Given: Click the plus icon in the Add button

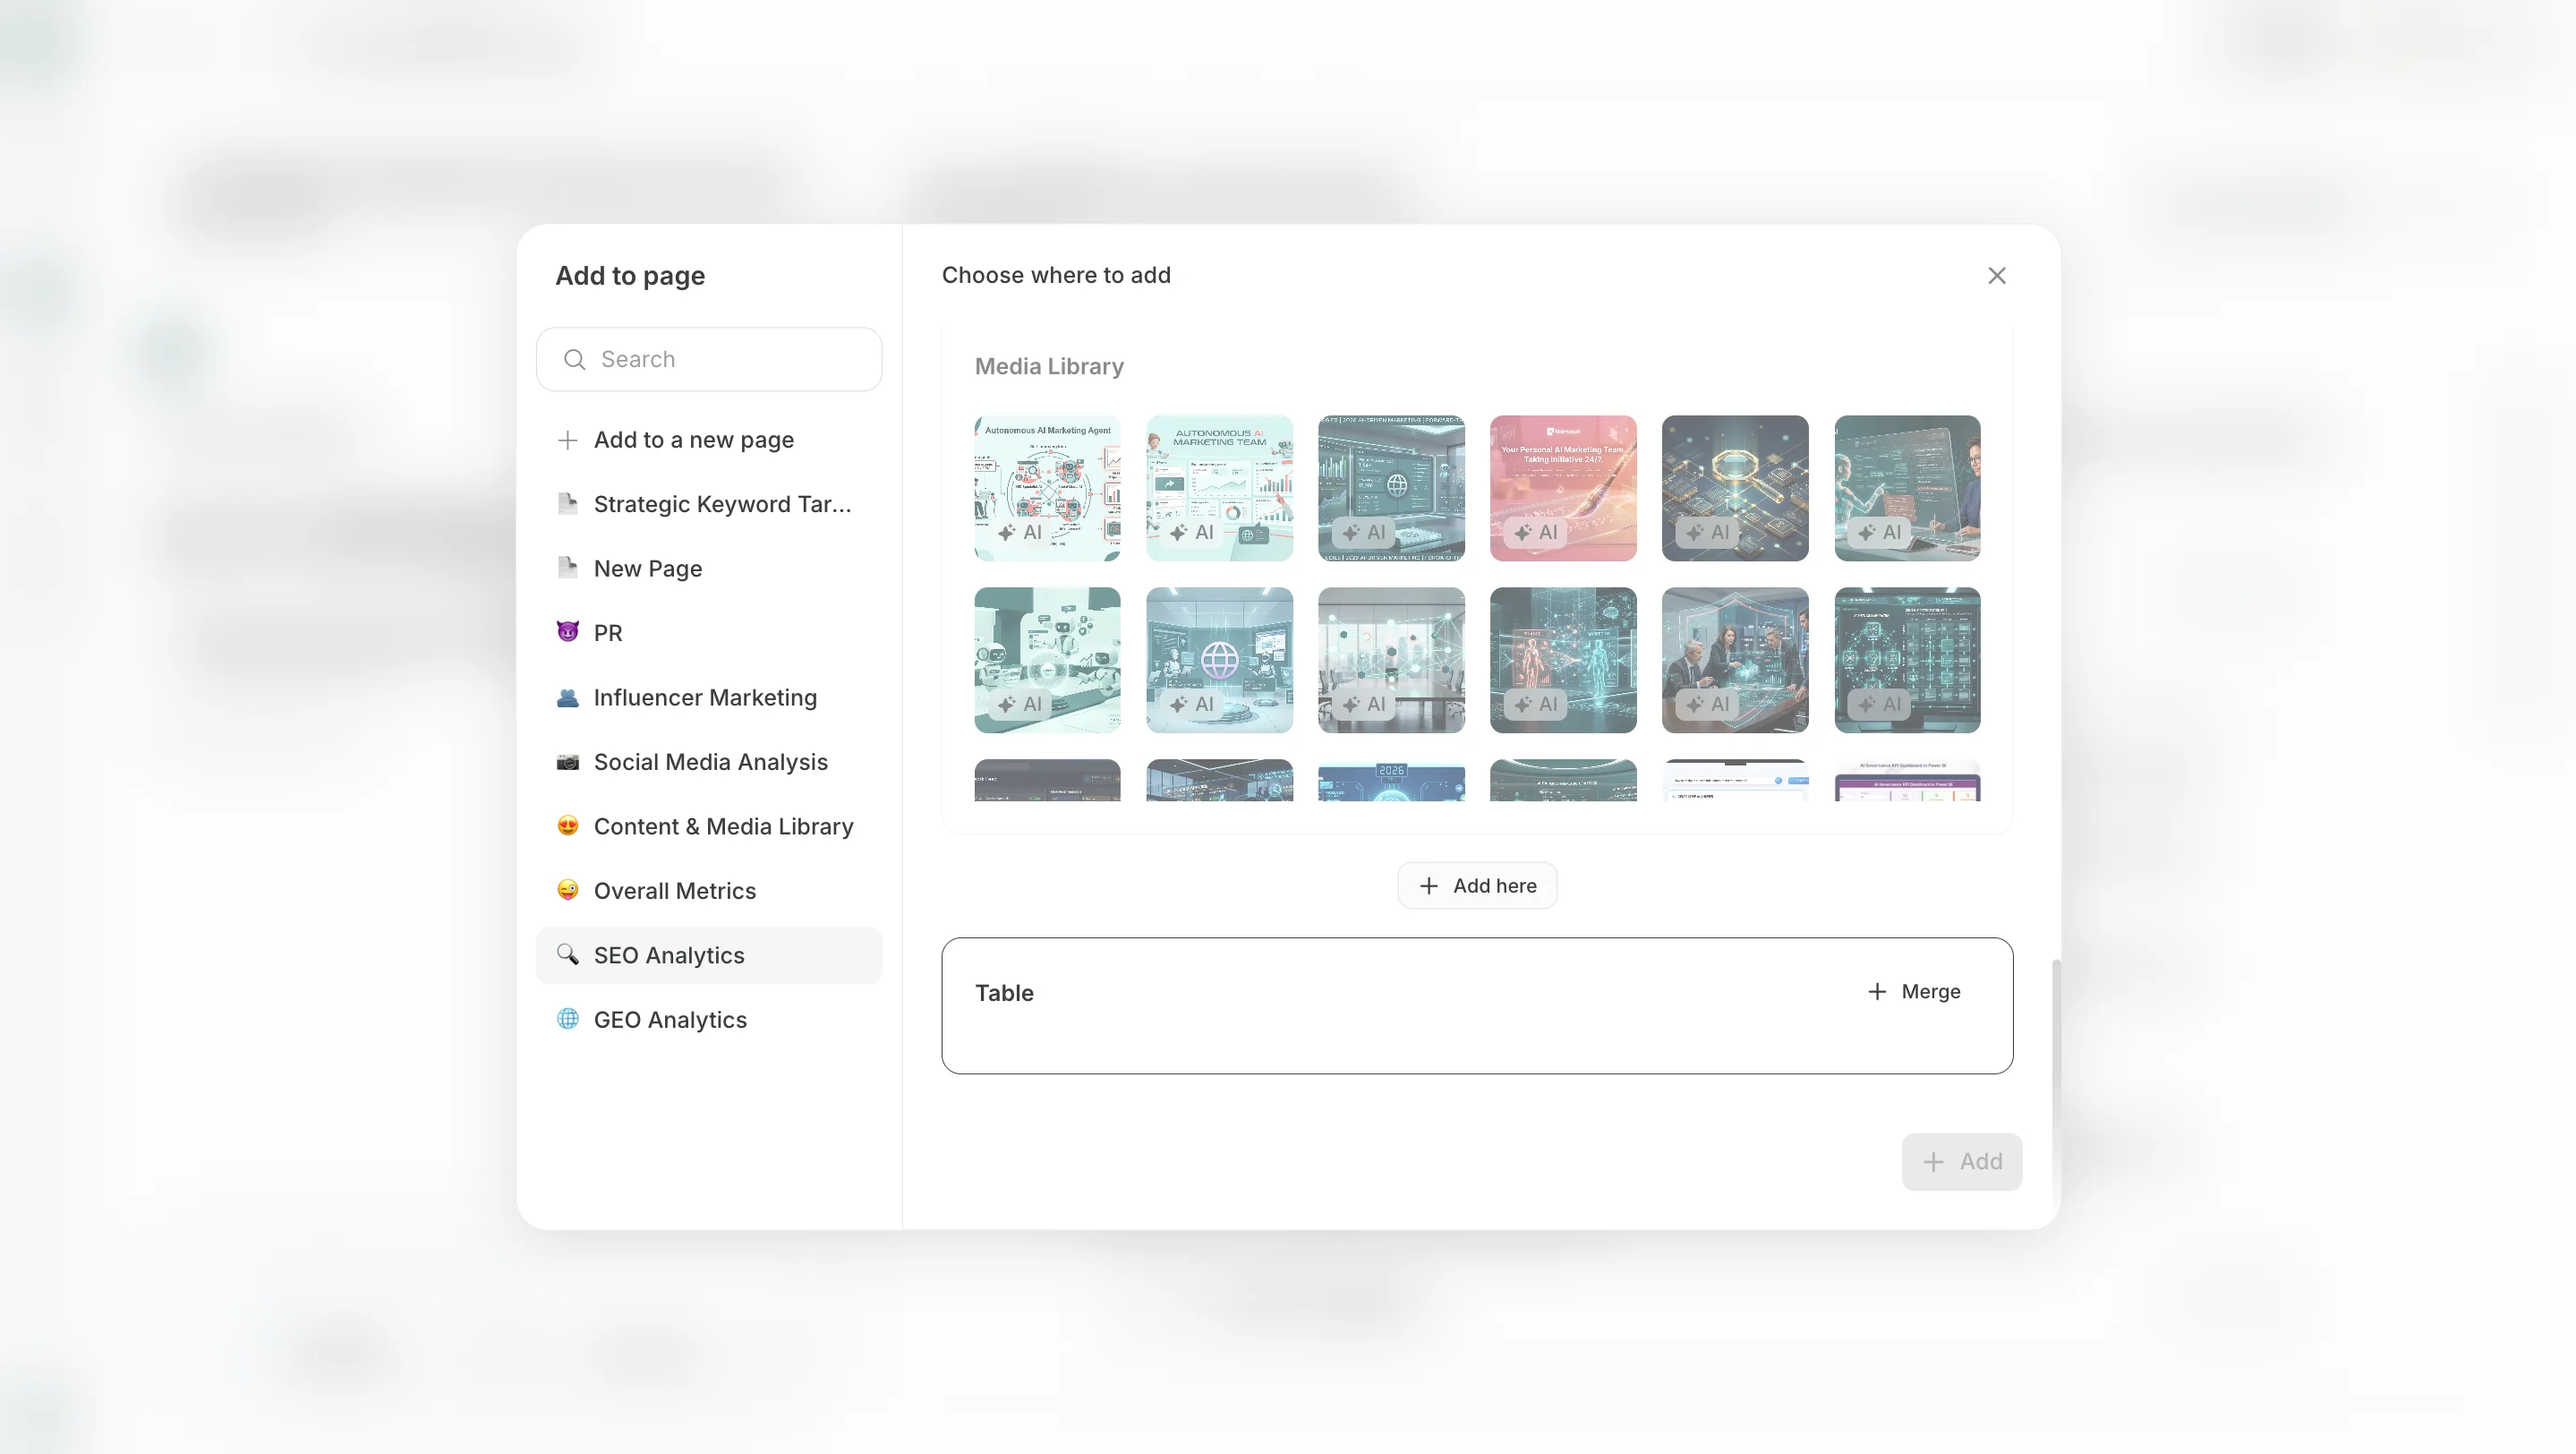Looking at the screenshot, I should tap(1933, 1162).
